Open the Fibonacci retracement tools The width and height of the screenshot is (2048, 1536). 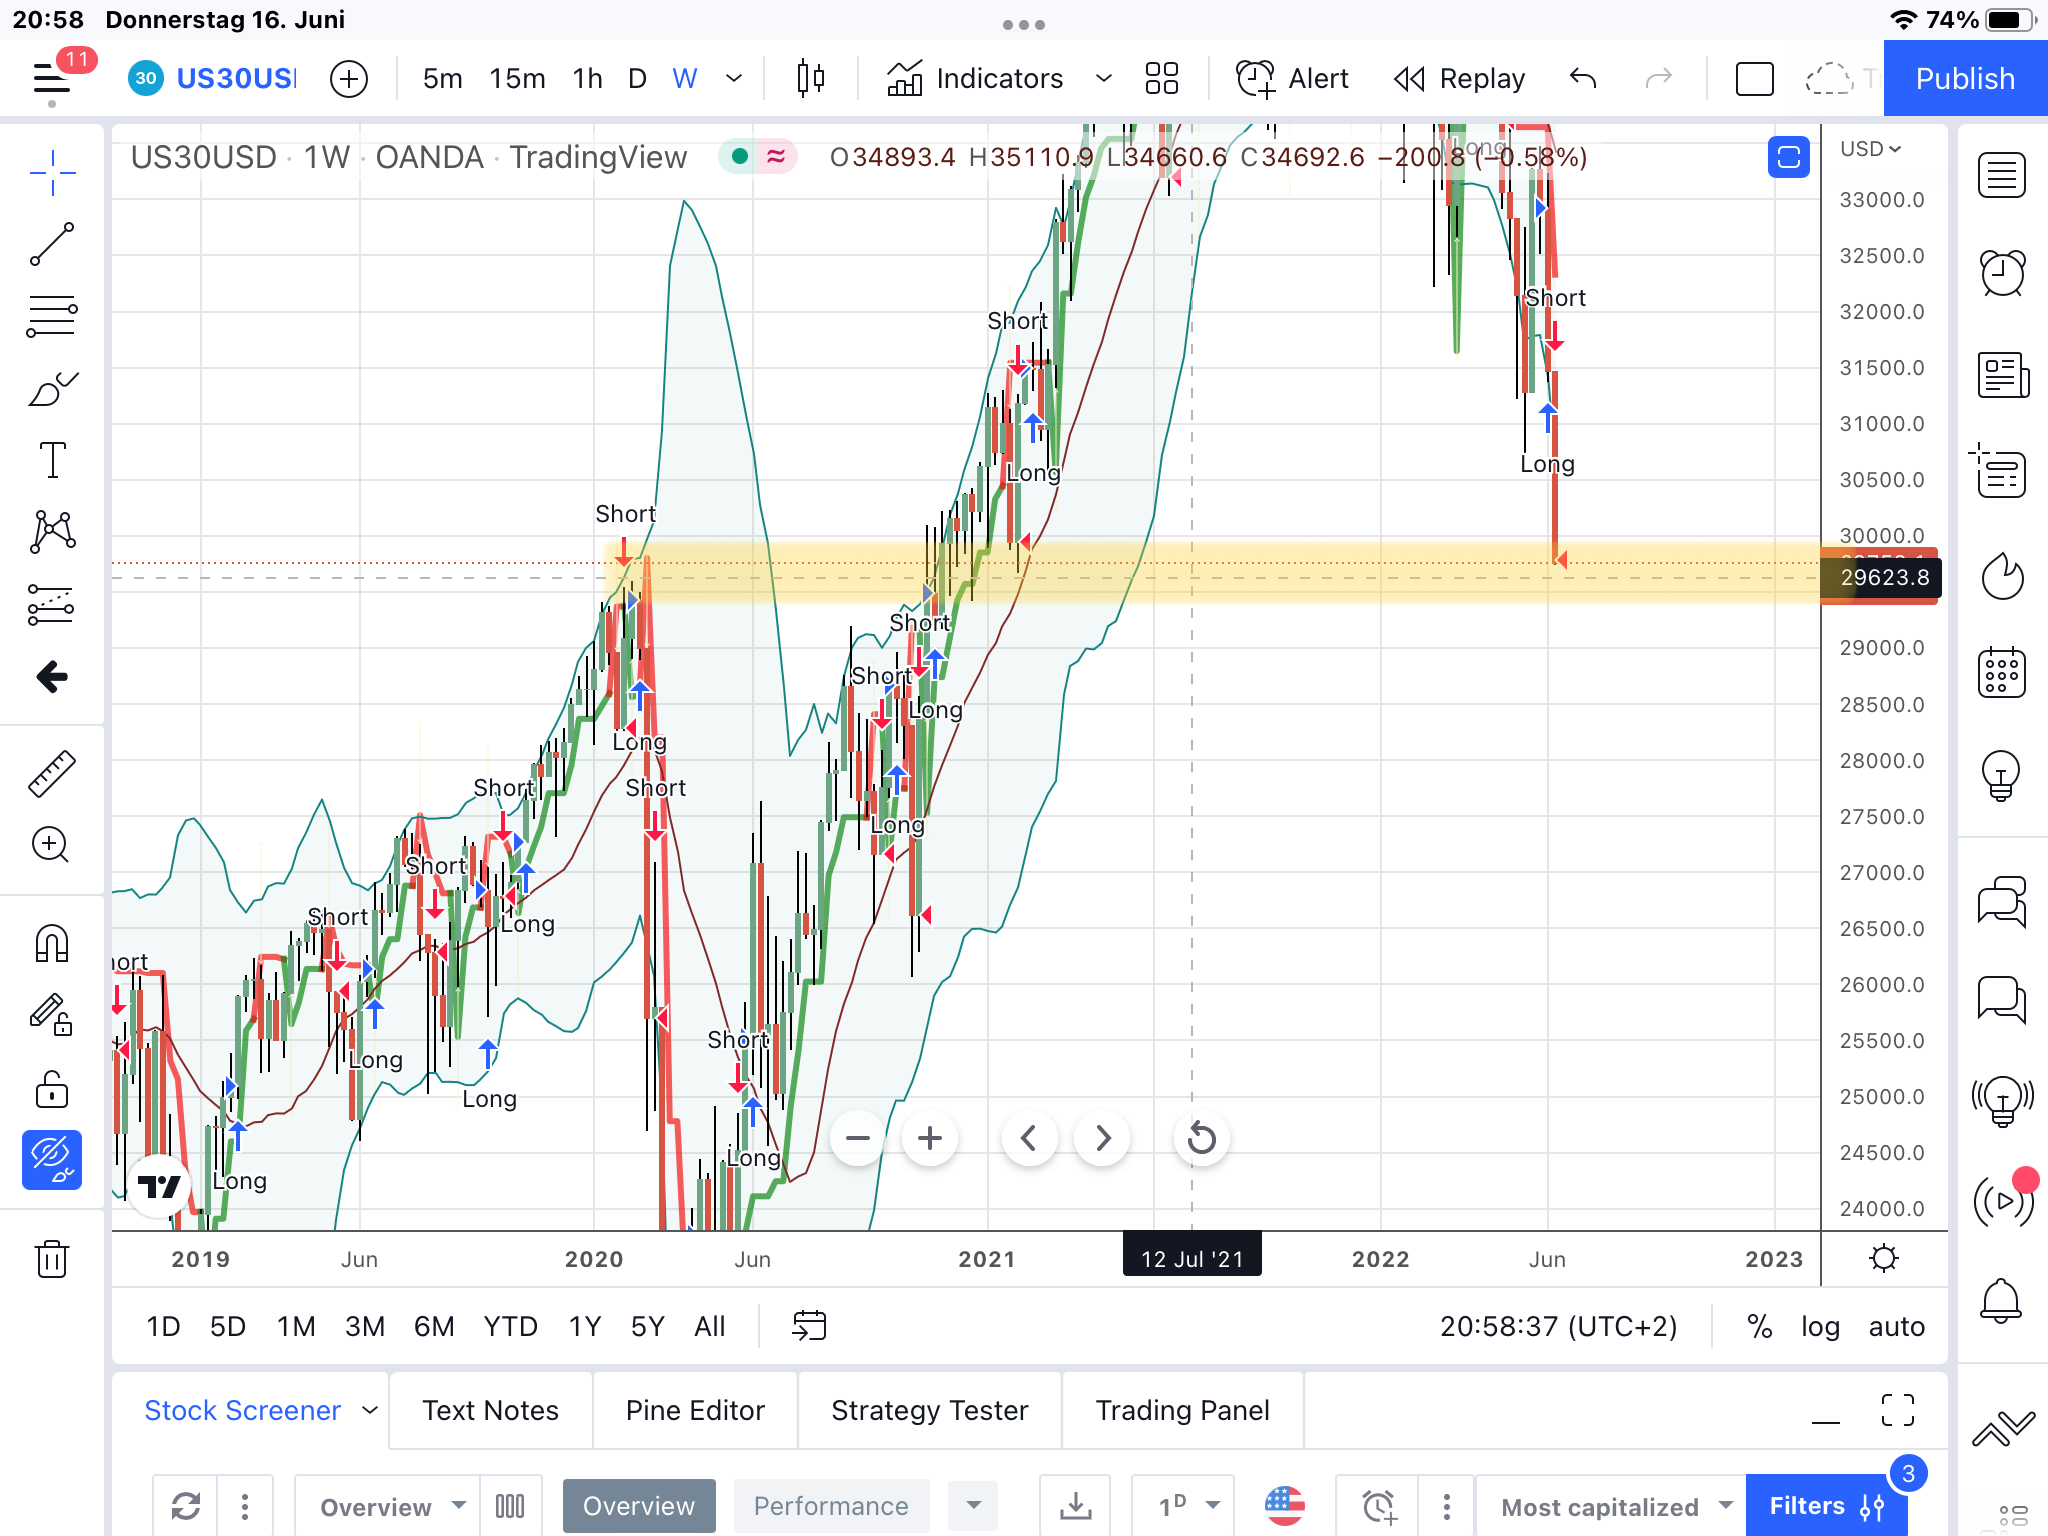52,317
